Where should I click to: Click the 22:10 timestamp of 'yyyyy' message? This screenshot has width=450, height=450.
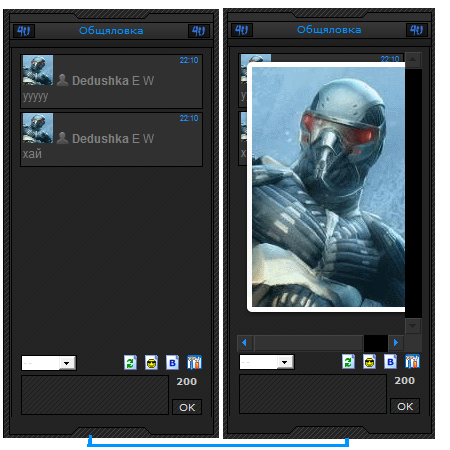click(x=189, y=60)
